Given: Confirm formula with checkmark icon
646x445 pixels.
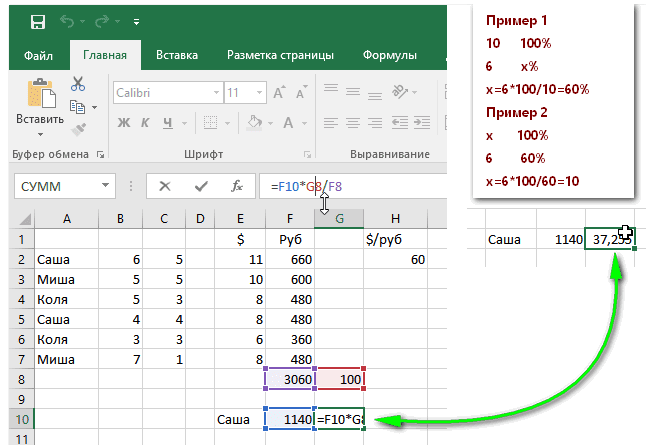Looking at the screenshot, I should (x=201, y=187).
